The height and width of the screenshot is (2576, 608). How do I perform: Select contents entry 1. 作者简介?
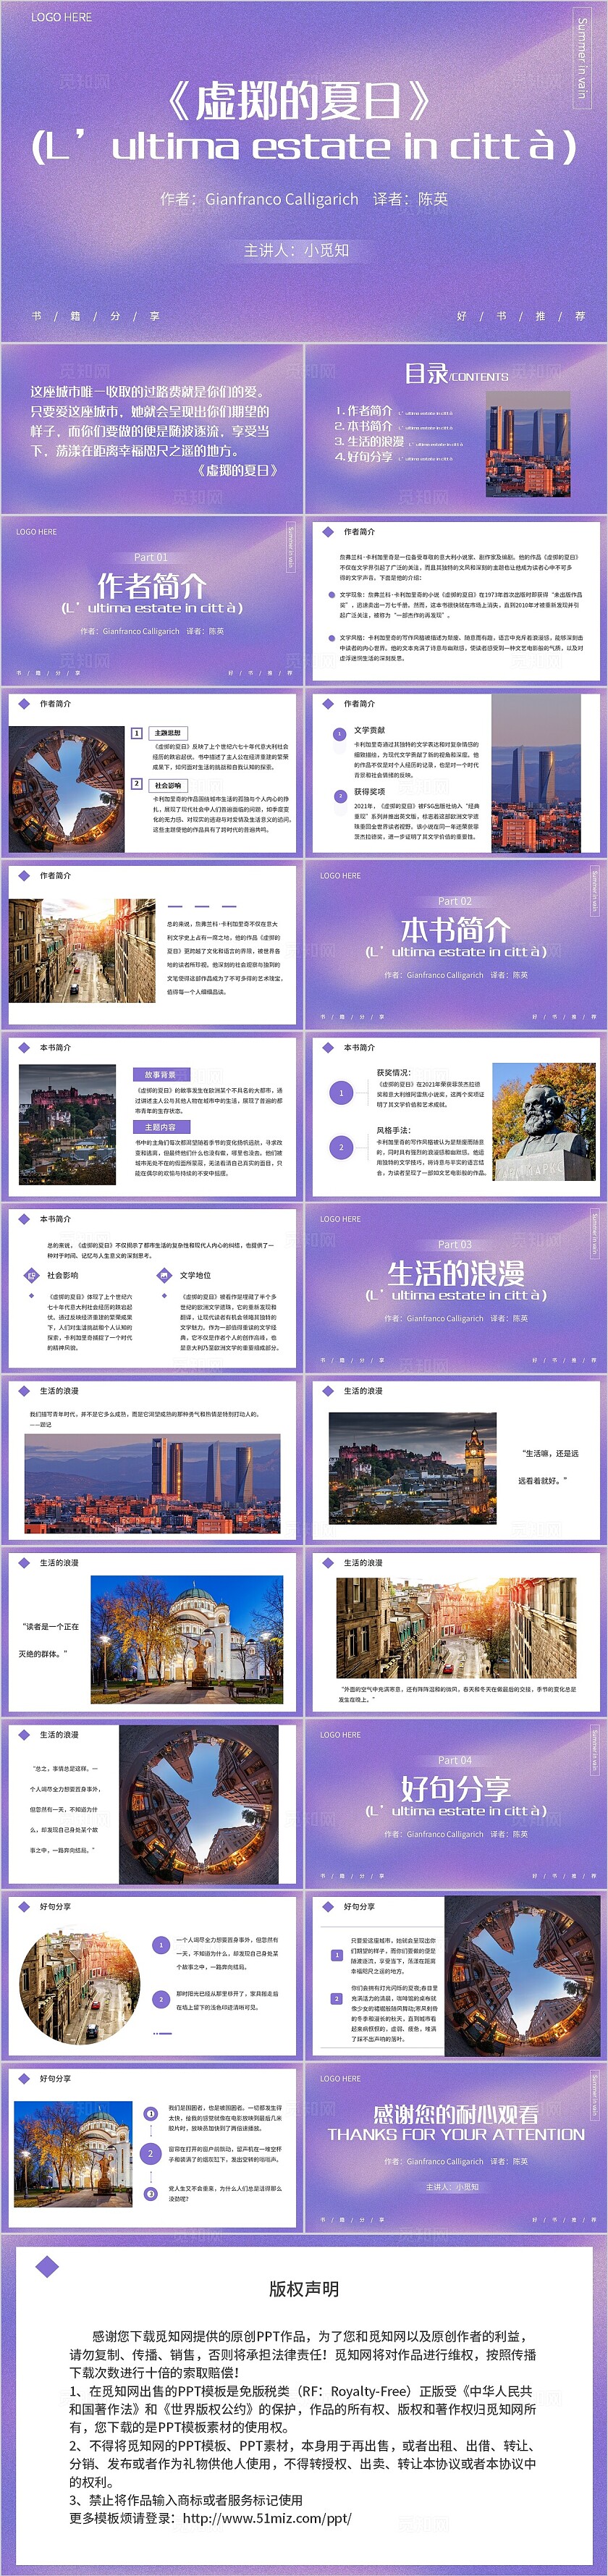pos(363,410)
